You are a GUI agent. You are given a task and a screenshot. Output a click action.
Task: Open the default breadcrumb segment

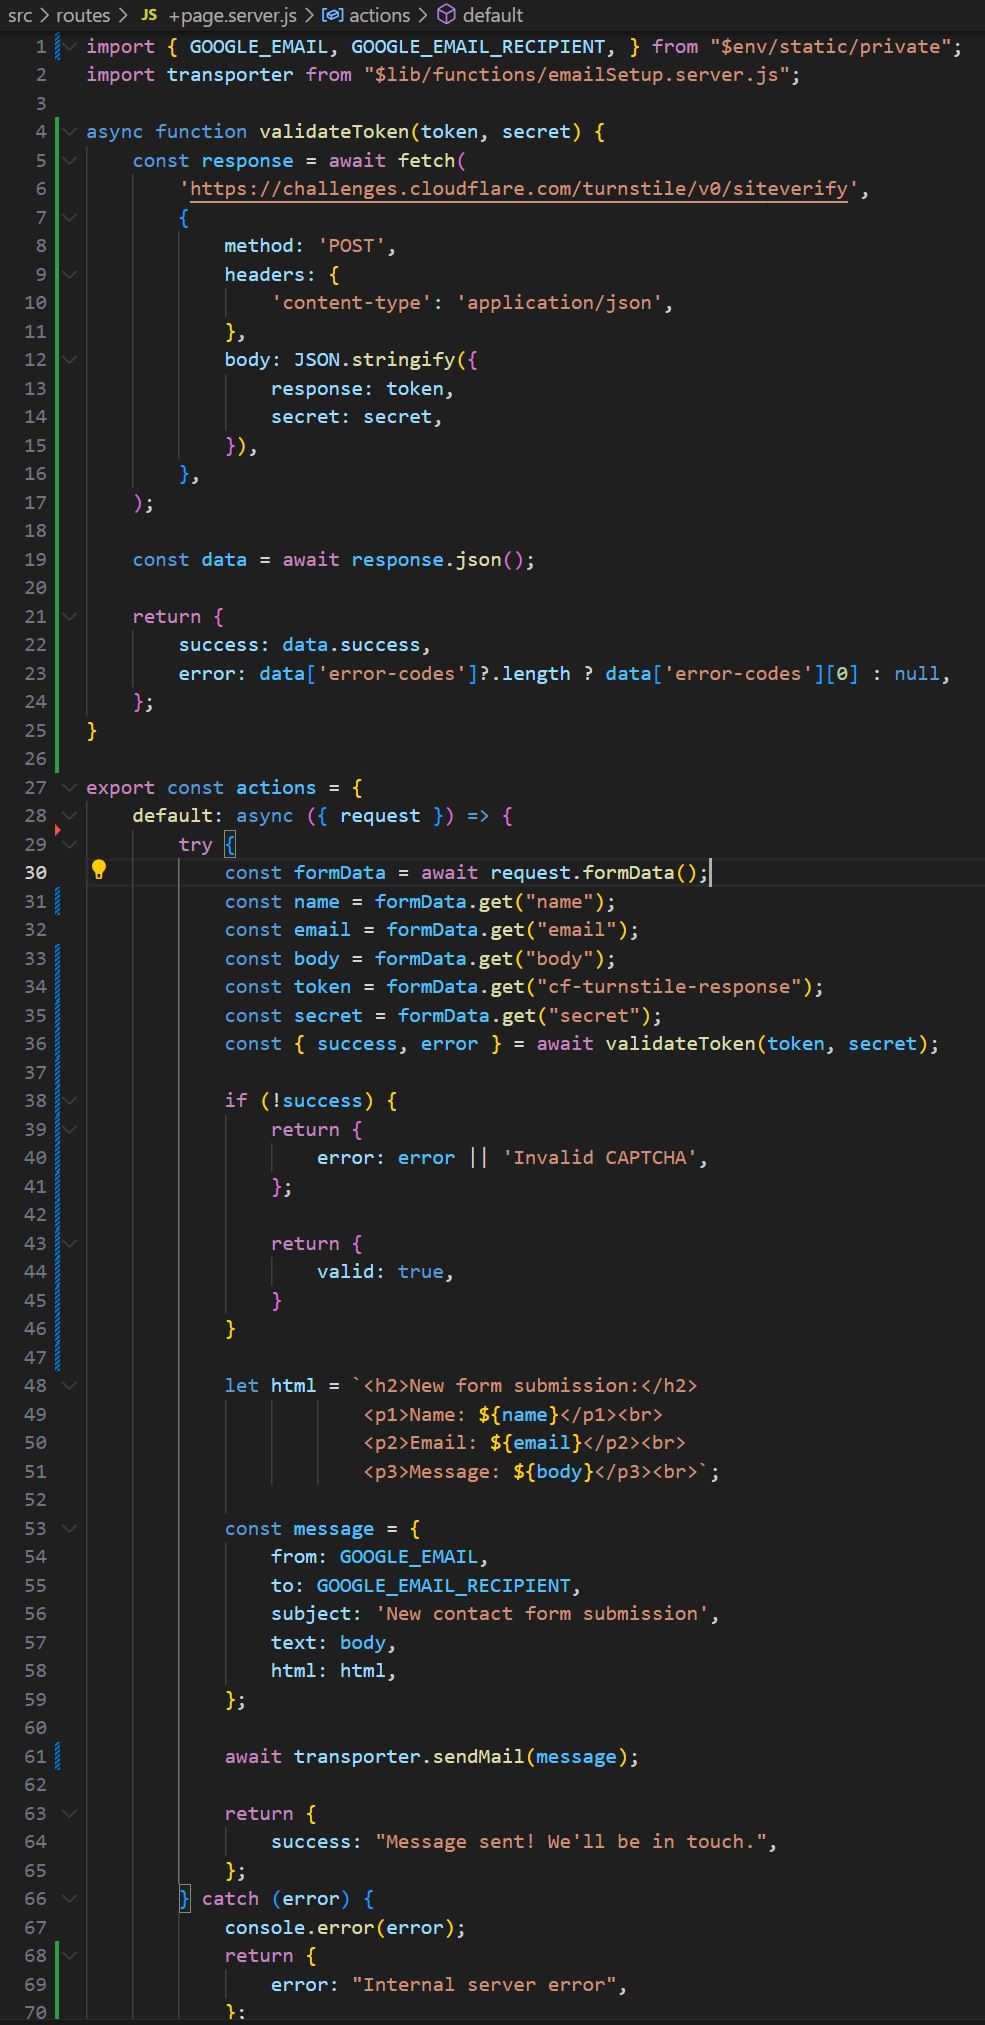[x=493, y=15]
